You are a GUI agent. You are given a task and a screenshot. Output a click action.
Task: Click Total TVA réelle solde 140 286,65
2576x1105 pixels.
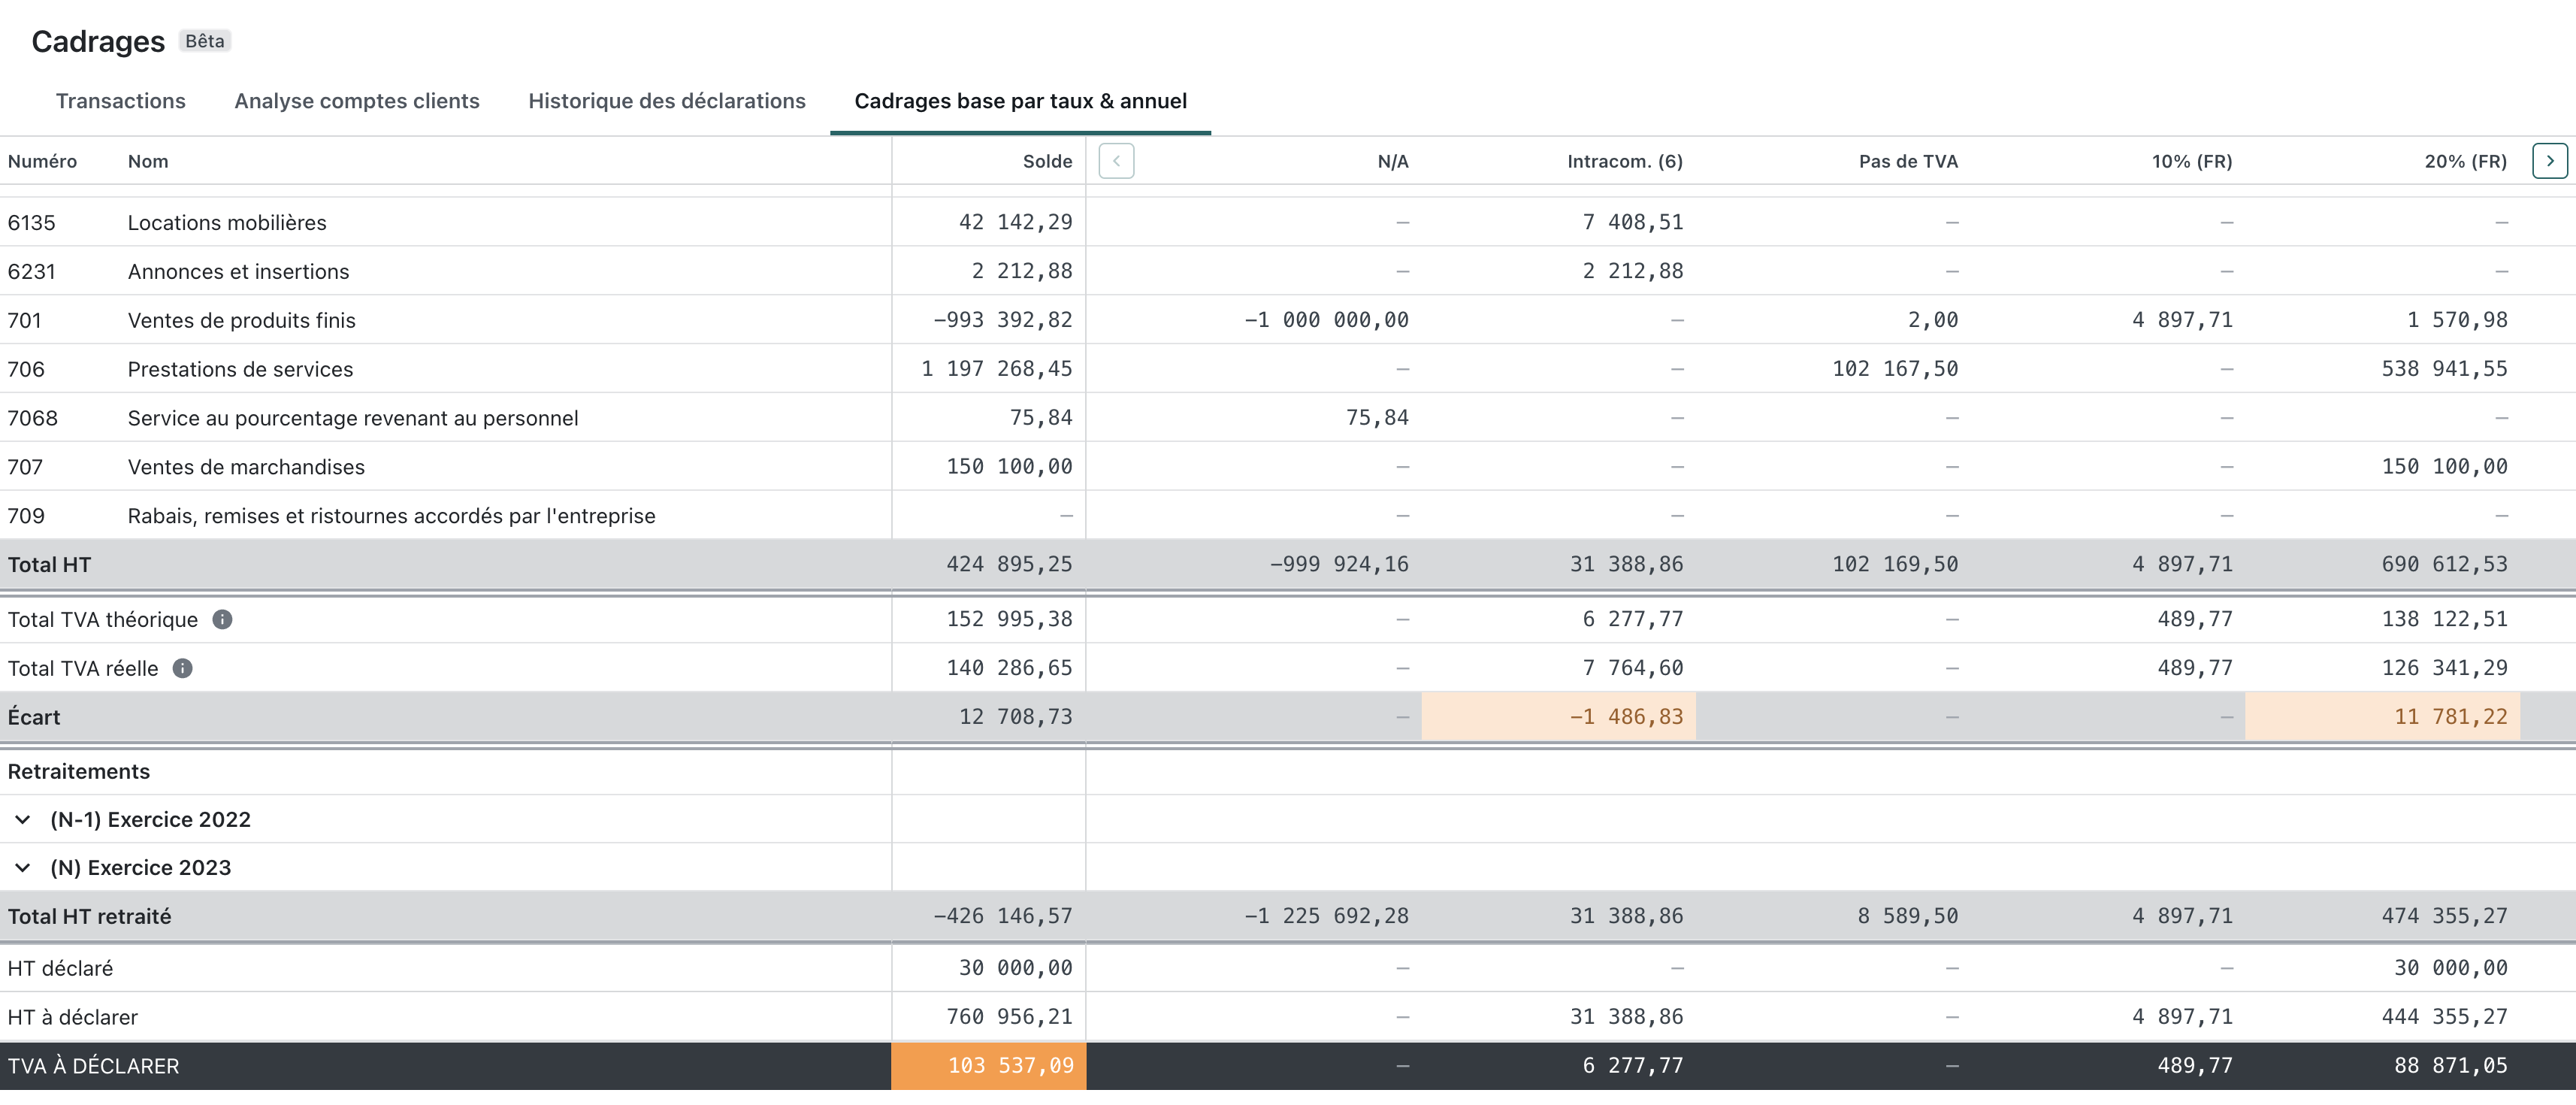pos(1009,668)
